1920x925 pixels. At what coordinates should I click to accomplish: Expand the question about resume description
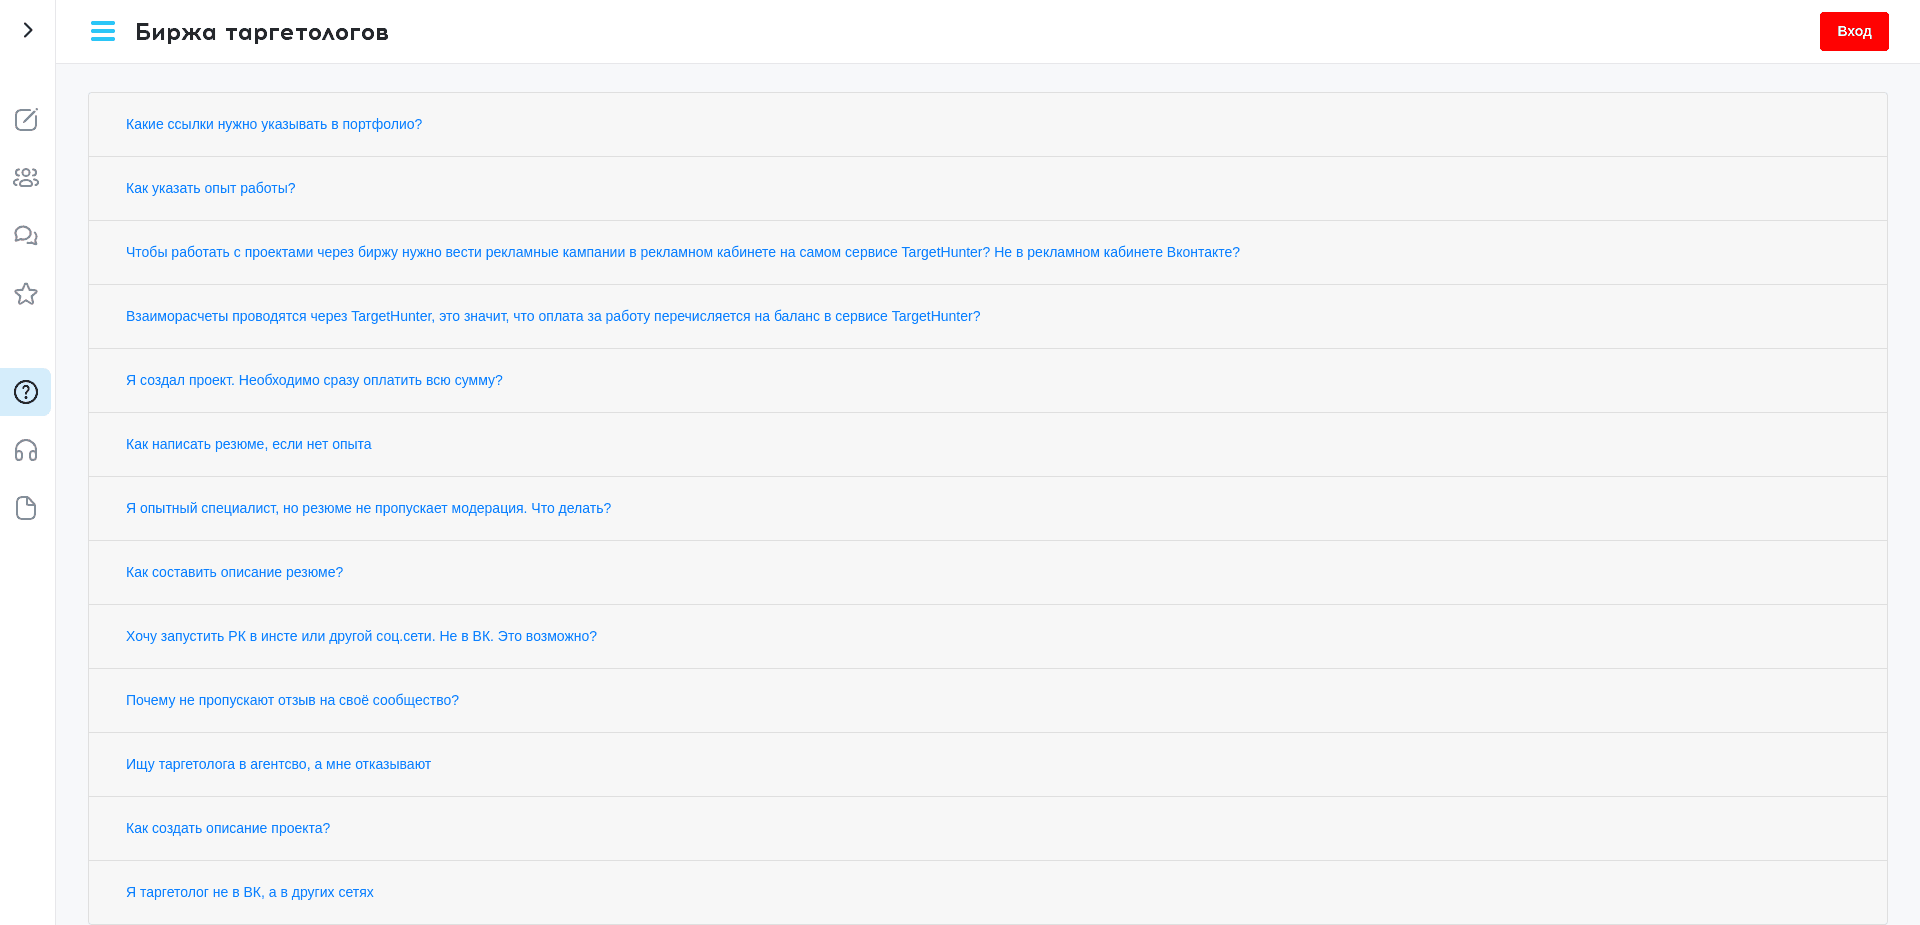[x=234, y=572]
